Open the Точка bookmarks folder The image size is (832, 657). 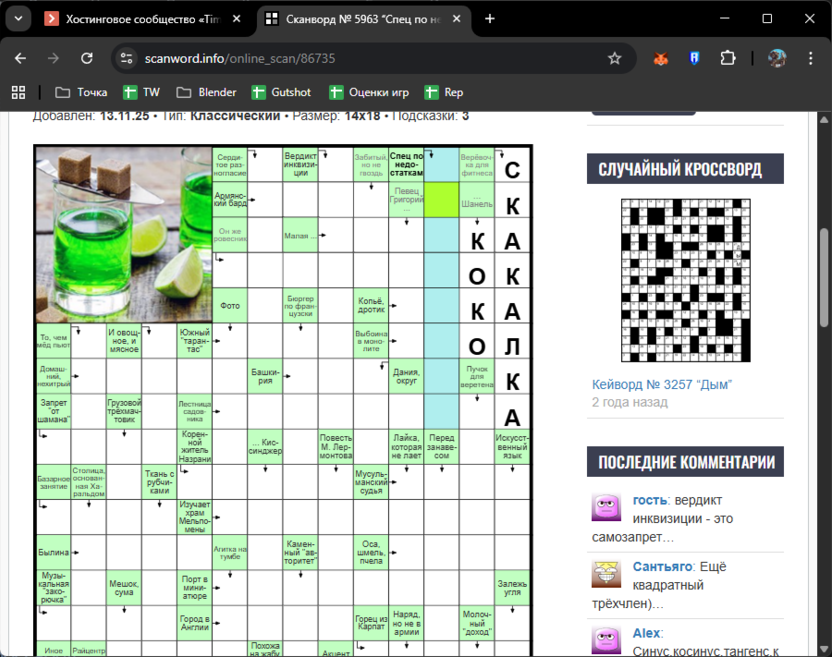coord(81,92)
